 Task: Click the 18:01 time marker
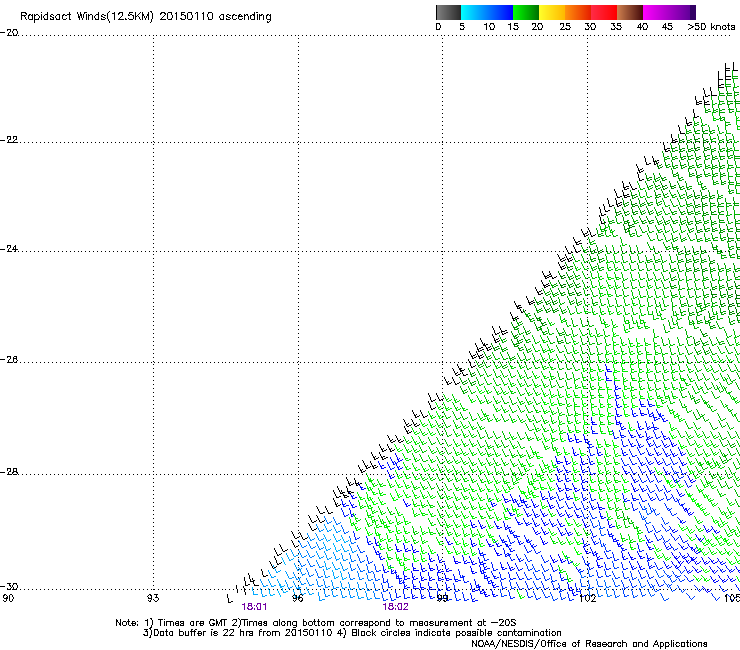(x=254, y=607)
